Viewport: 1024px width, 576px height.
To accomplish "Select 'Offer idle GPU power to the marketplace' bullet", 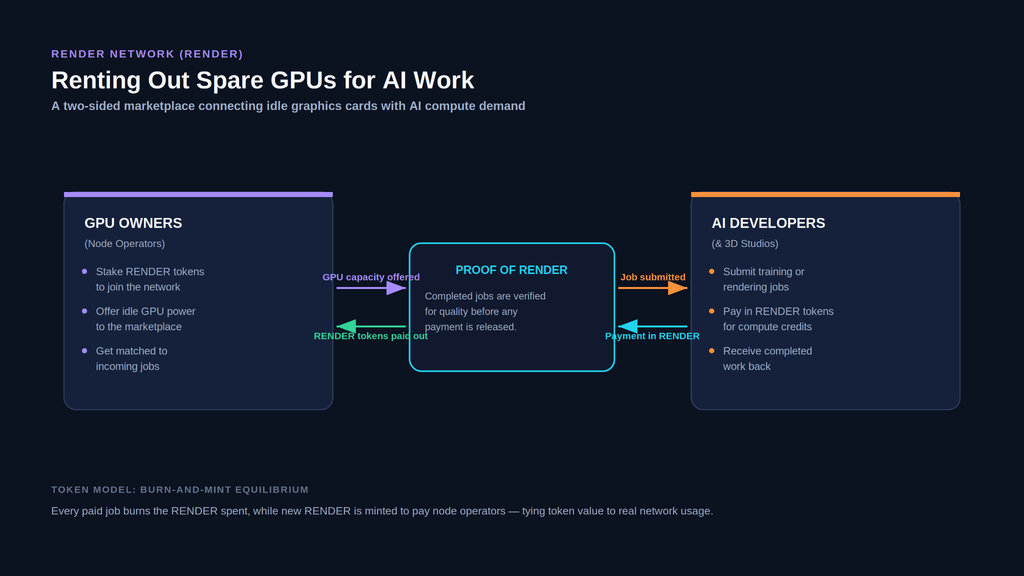I will point(138,319).
